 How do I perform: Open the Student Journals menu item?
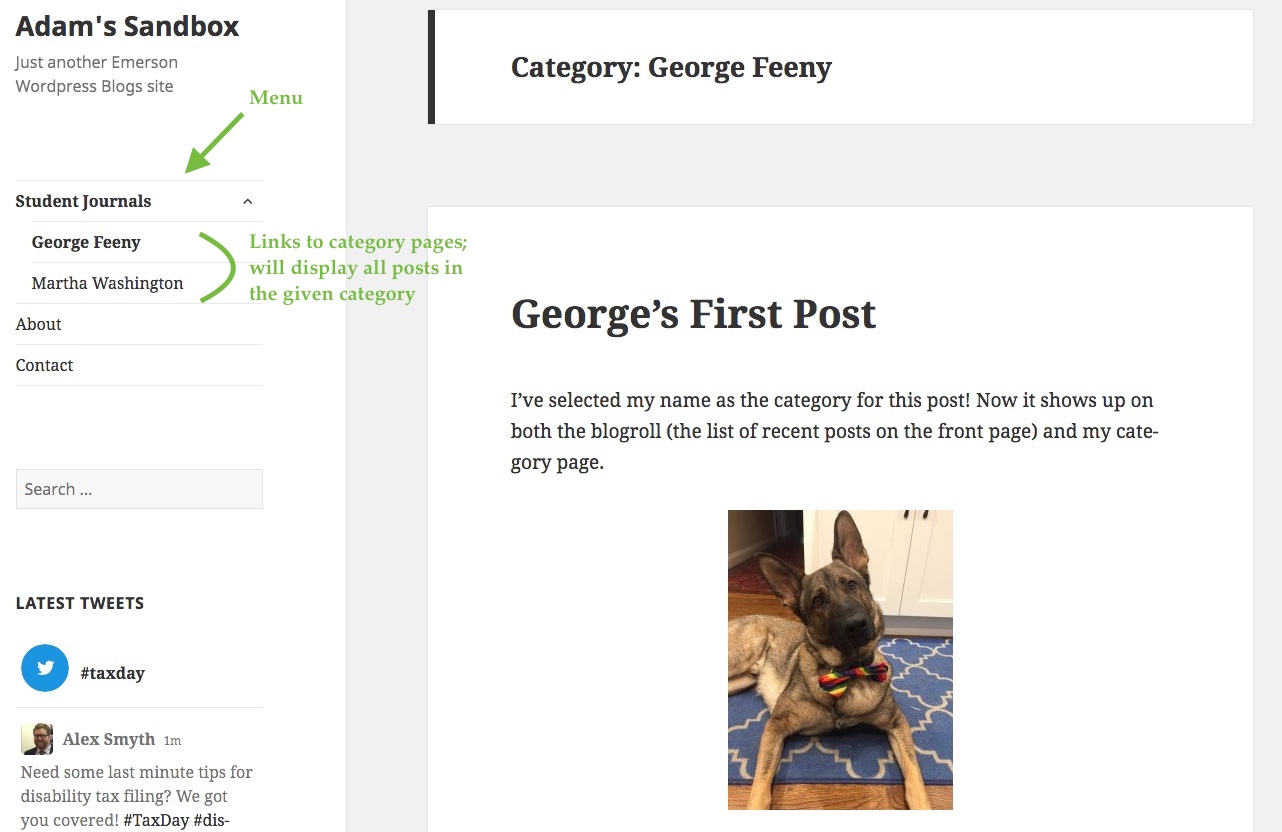(x=83, y=201)
